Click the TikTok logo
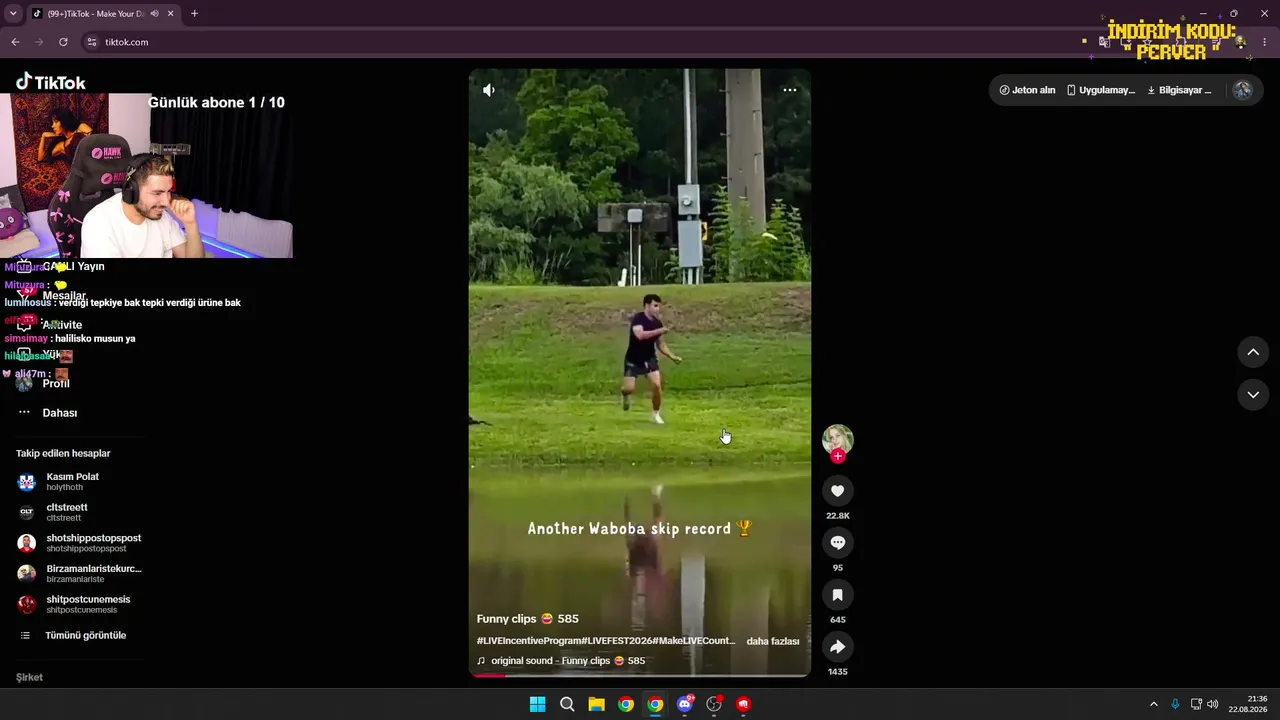 pos(51,82)
